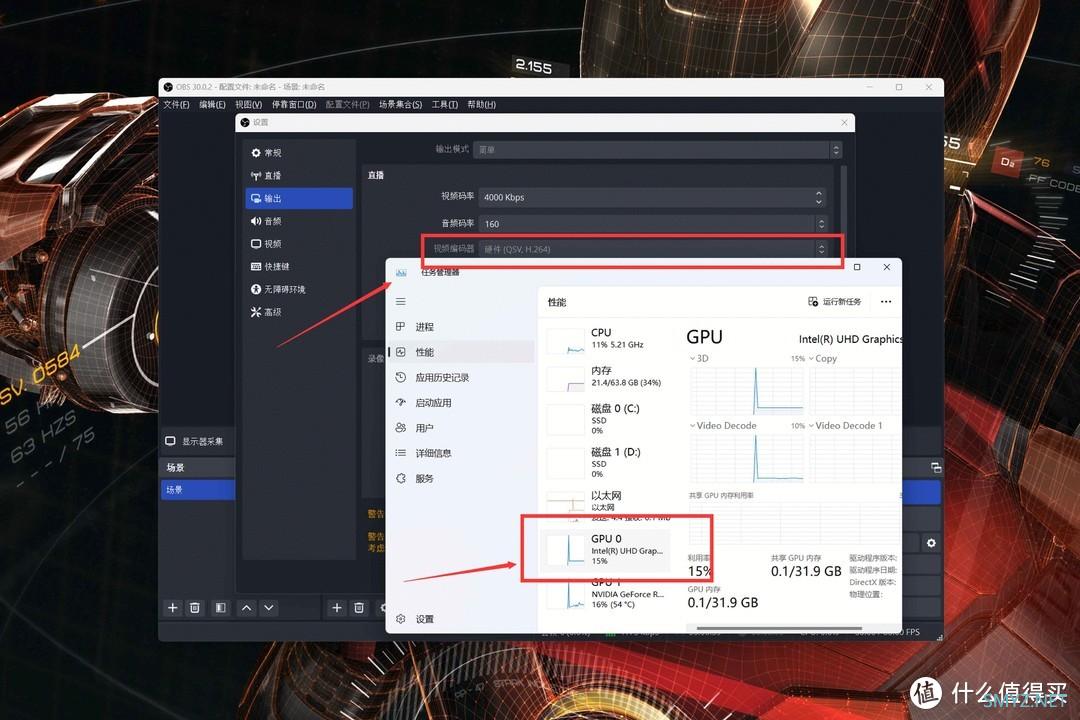
Task: Remove selected scene with trash icon
Action: point(195,608)
